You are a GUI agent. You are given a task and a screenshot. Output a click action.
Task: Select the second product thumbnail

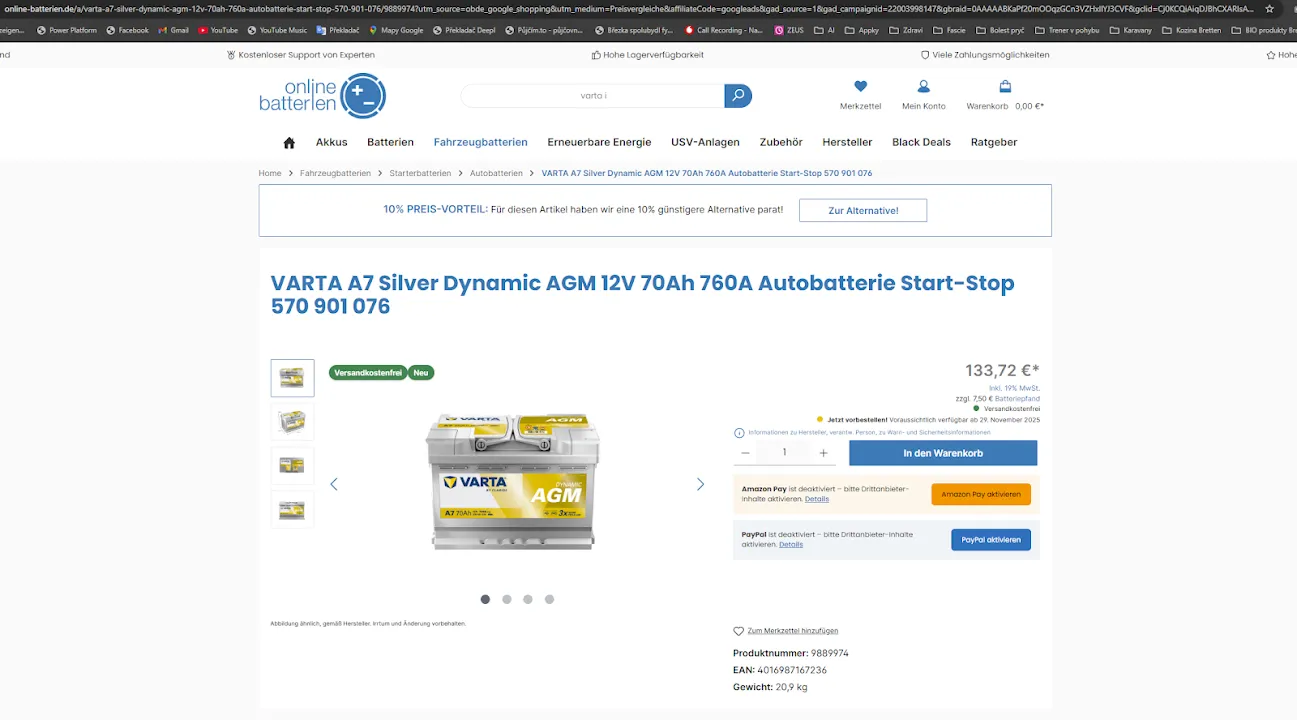pos(292,422)
